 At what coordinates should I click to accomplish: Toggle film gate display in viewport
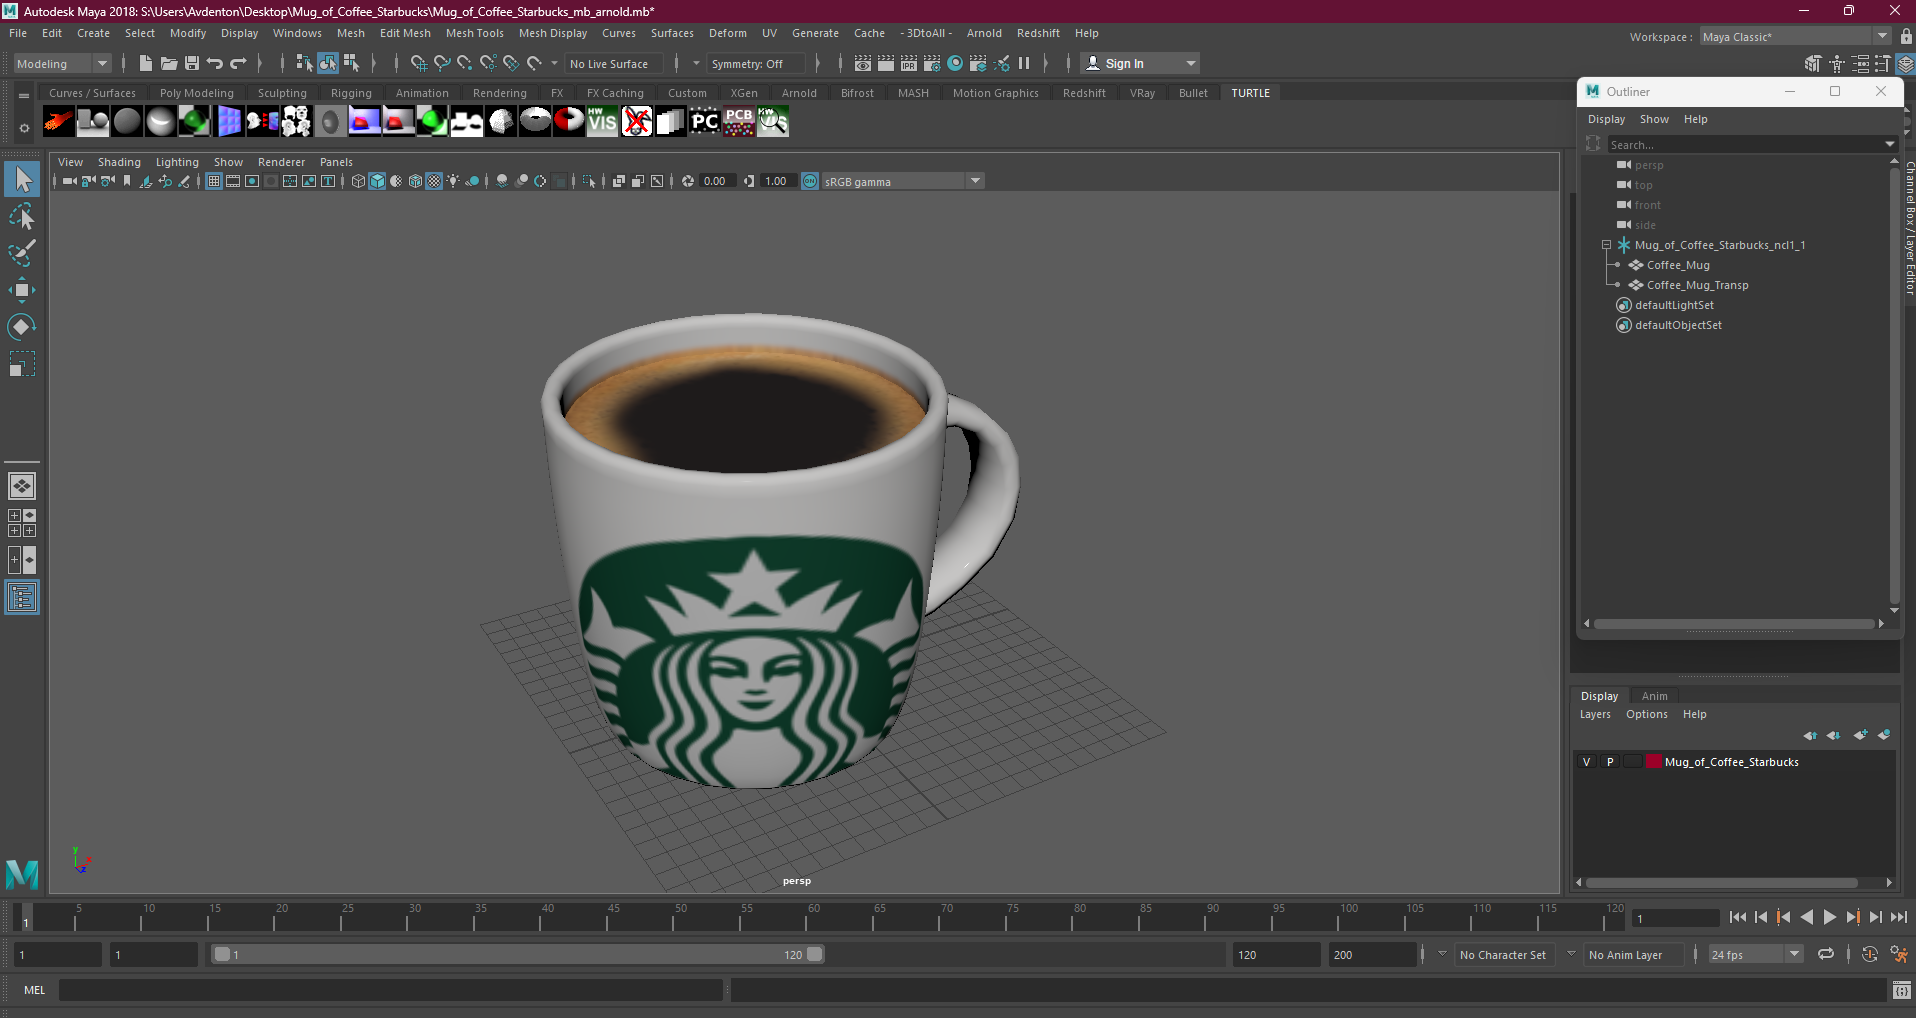[233, 181]
